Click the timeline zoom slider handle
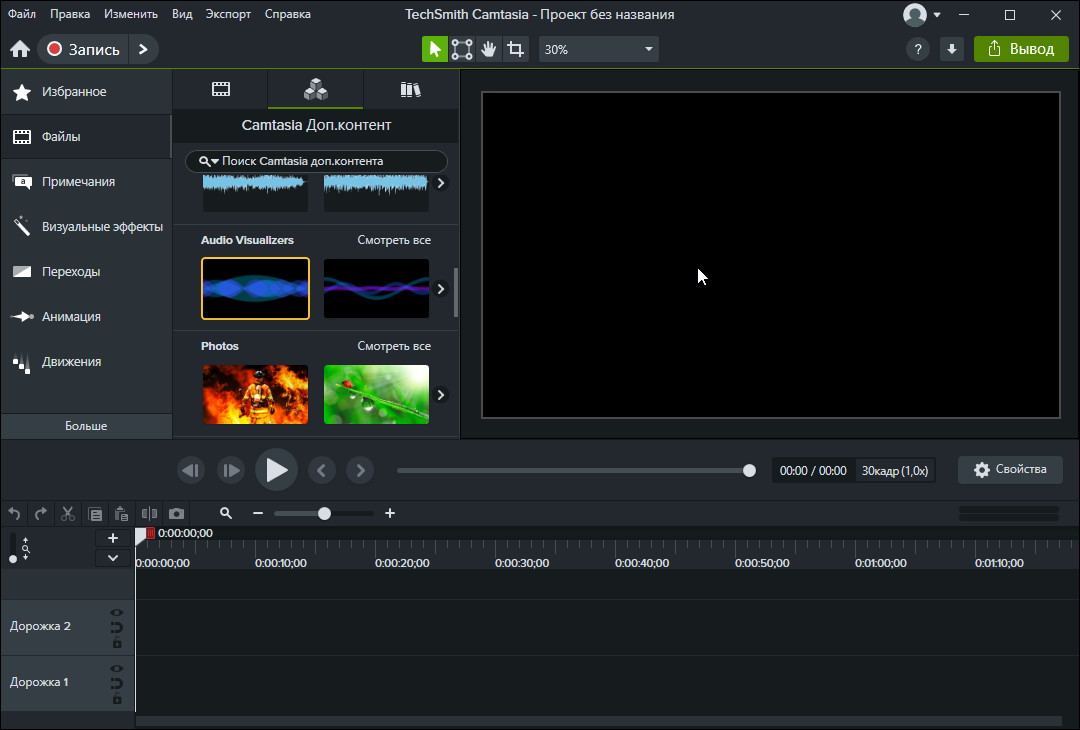This screenshot has height=730, width=1080. coord(324,513)
